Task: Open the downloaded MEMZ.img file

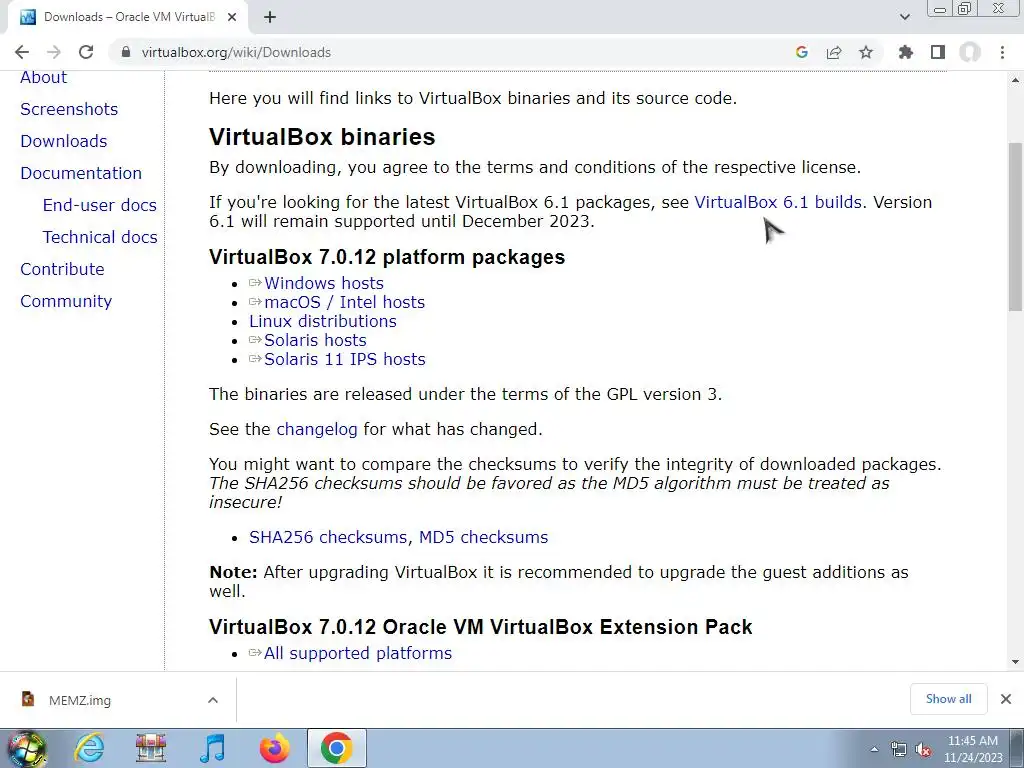Action: (80, 700)
